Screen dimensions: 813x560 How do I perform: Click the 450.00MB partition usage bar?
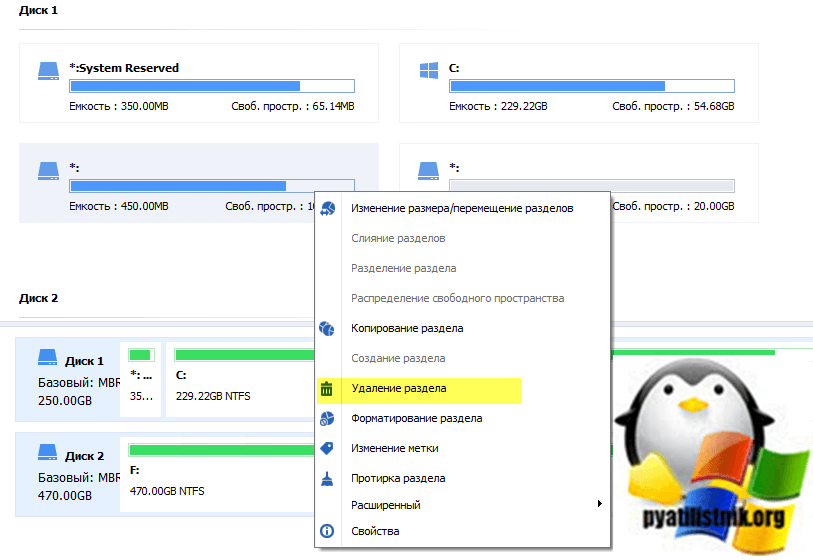[212, 185]
